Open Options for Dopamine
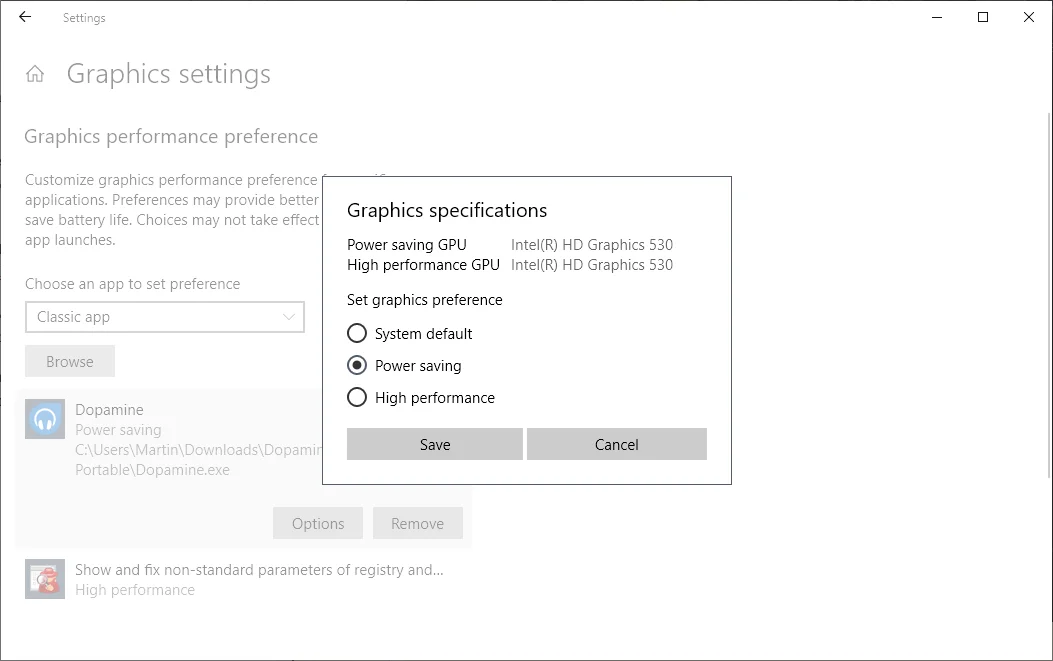1053x661 pixels. (x=318, y=524)
